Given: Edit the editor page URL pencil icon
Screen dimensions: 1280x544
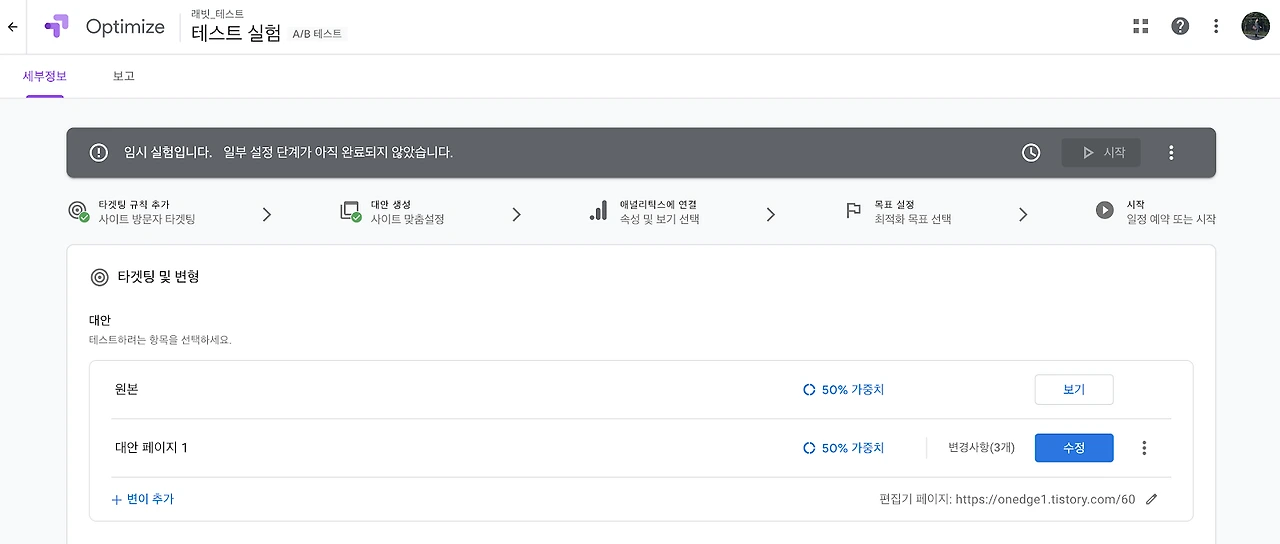Looking at the screenshot, I should coord(1151,499).
